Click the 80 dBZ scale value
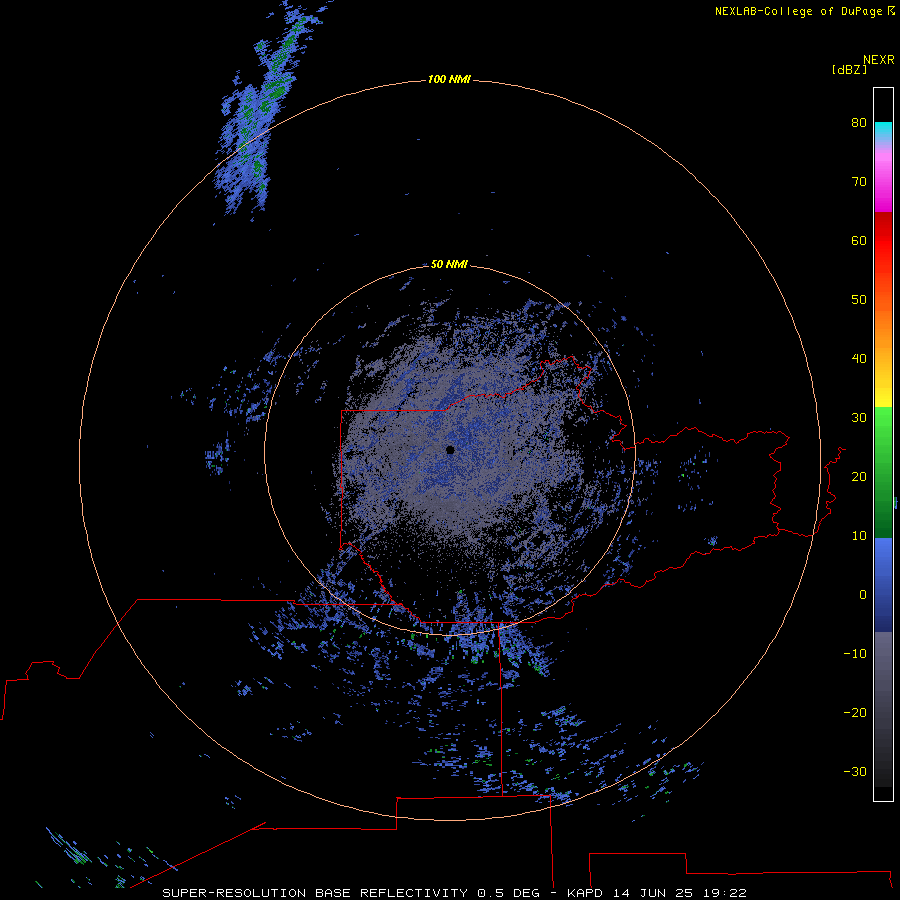 859,123
